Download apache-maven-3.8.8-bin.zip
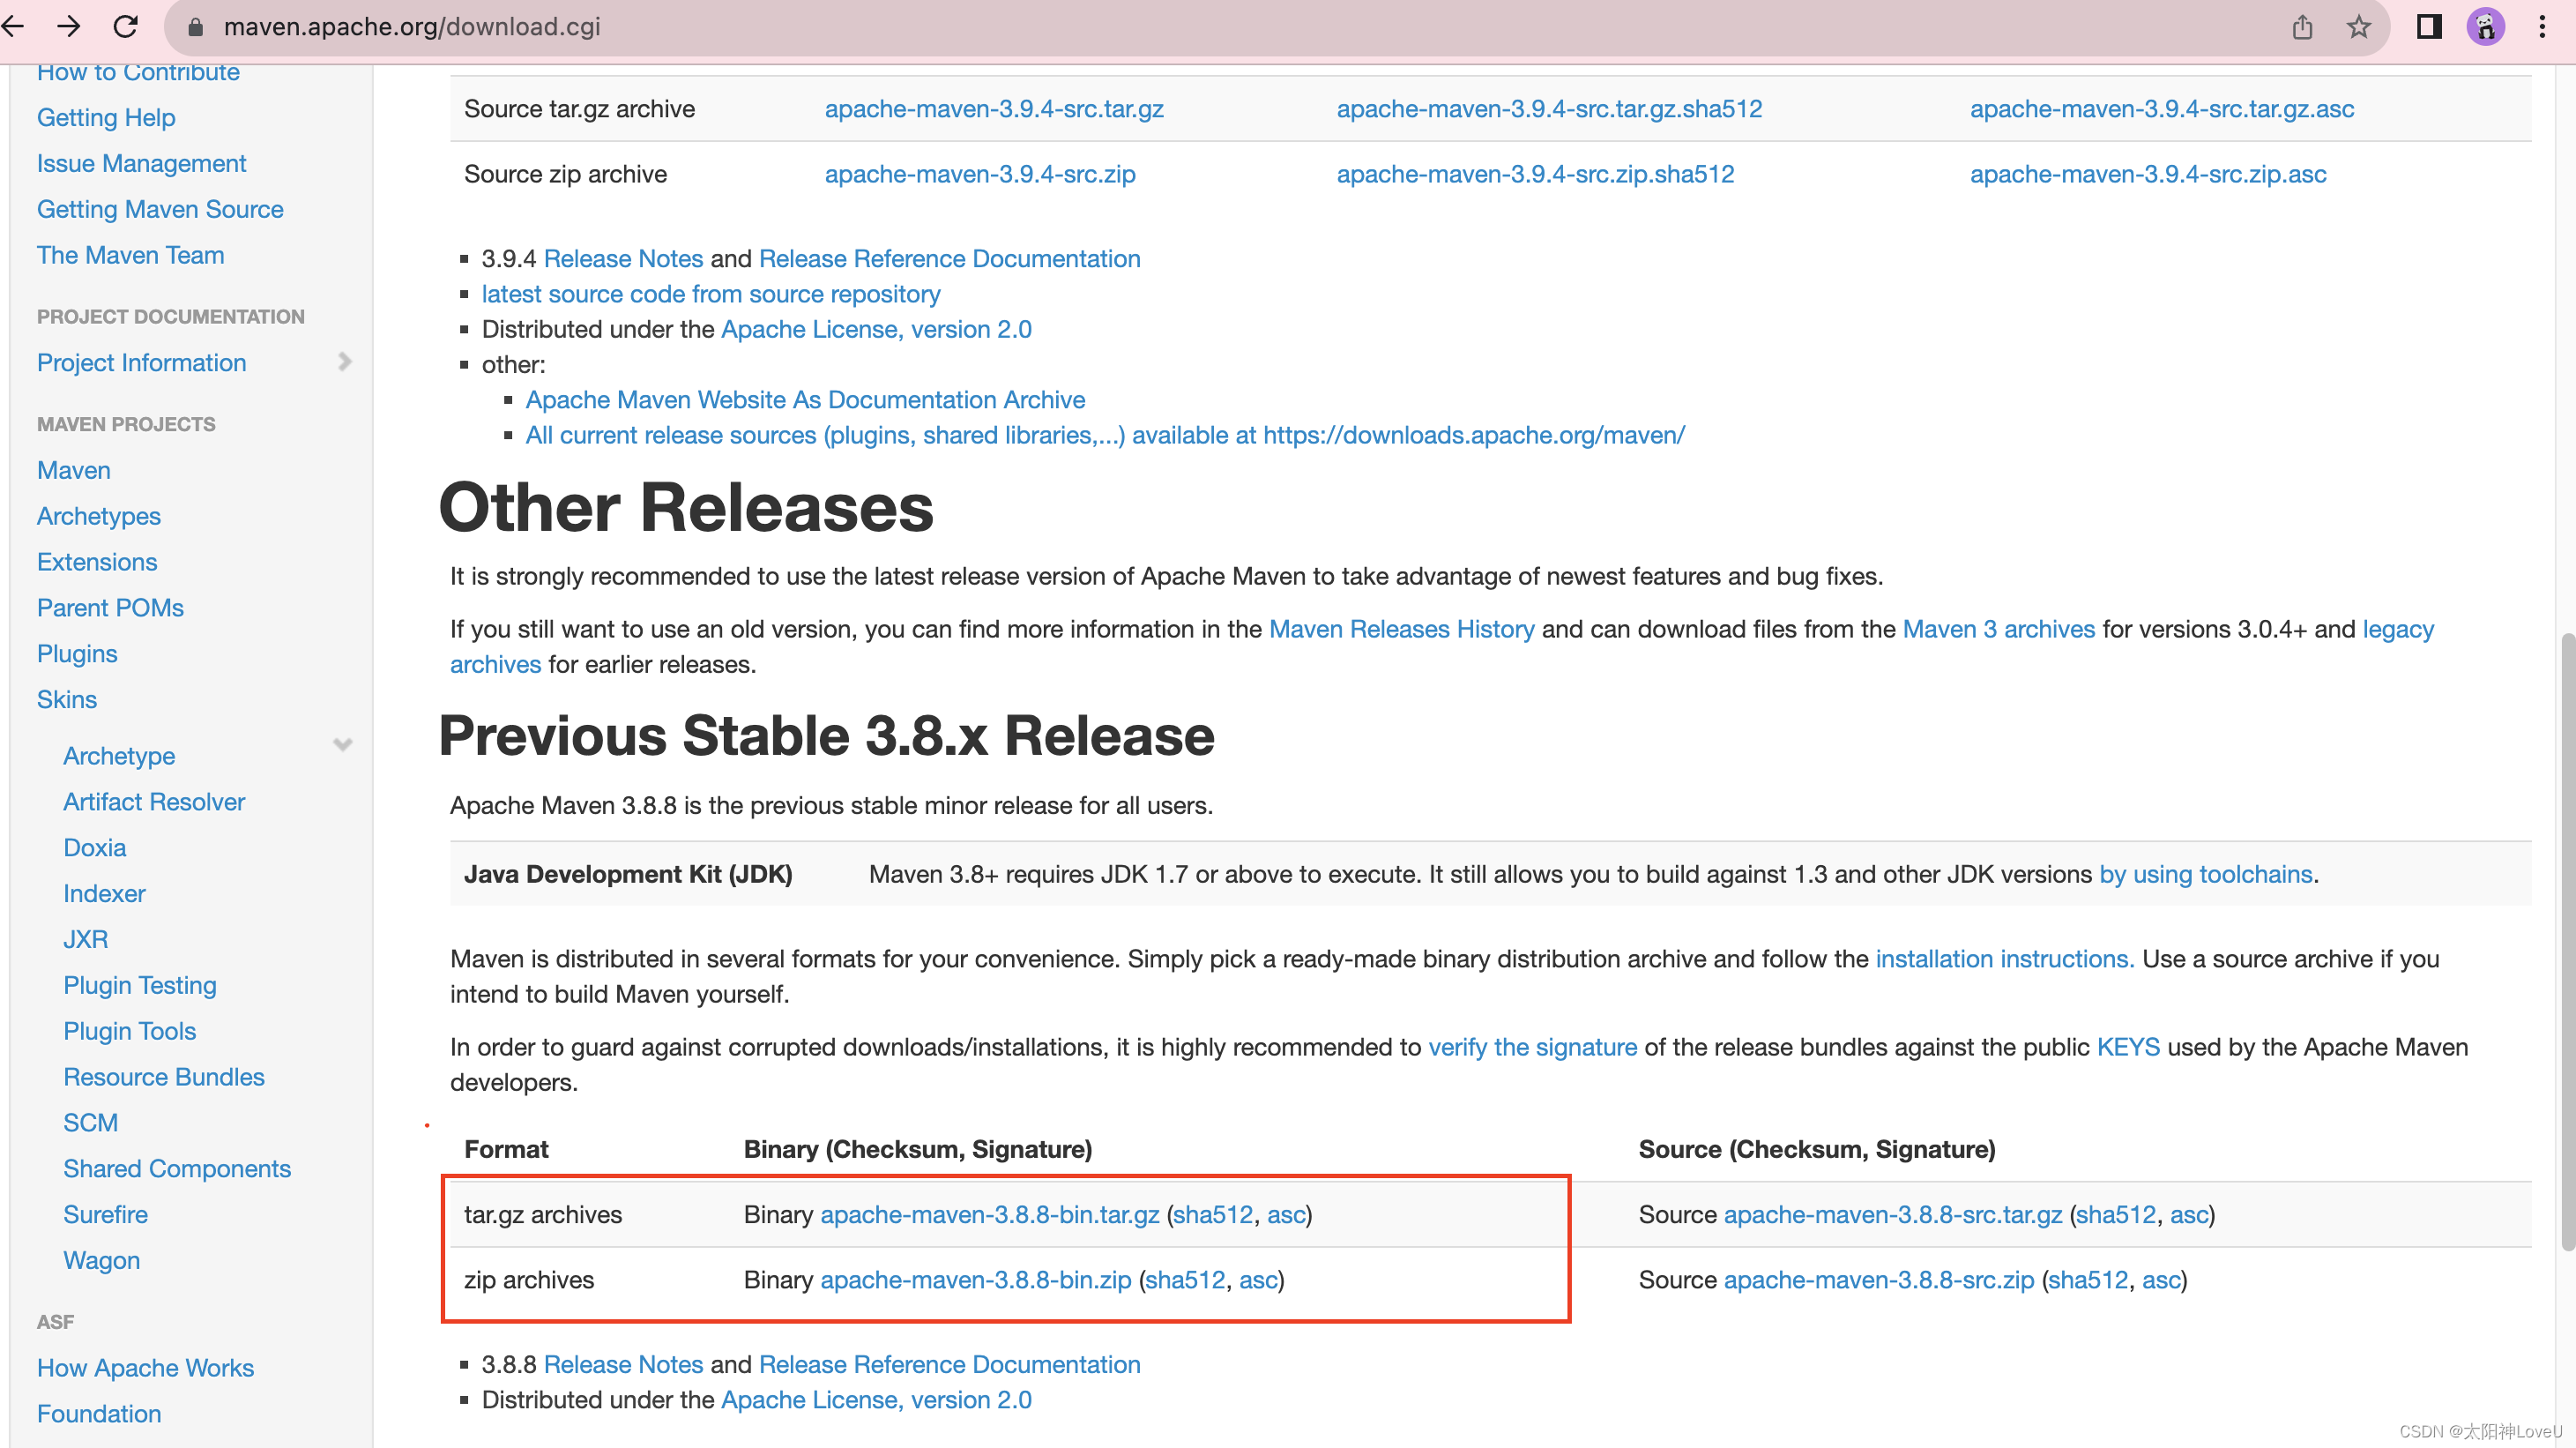 click(975, 1280)
